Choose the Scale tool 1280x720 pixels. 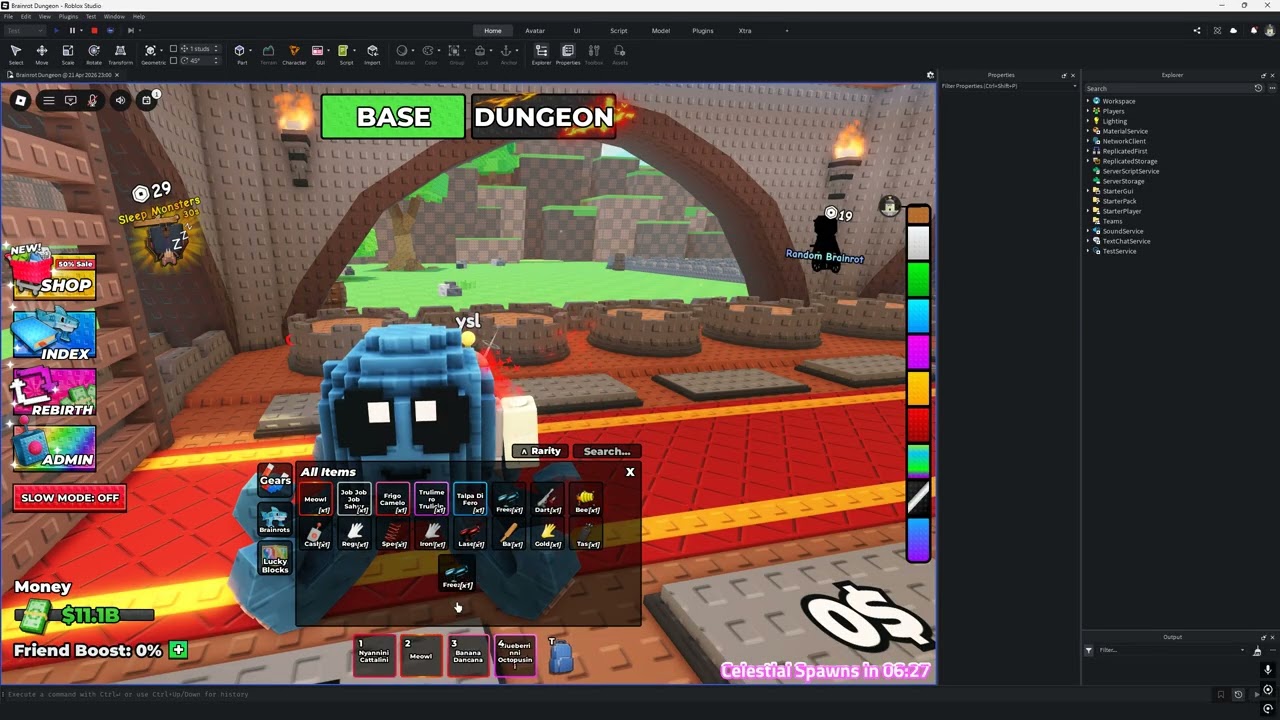(68, 54)
